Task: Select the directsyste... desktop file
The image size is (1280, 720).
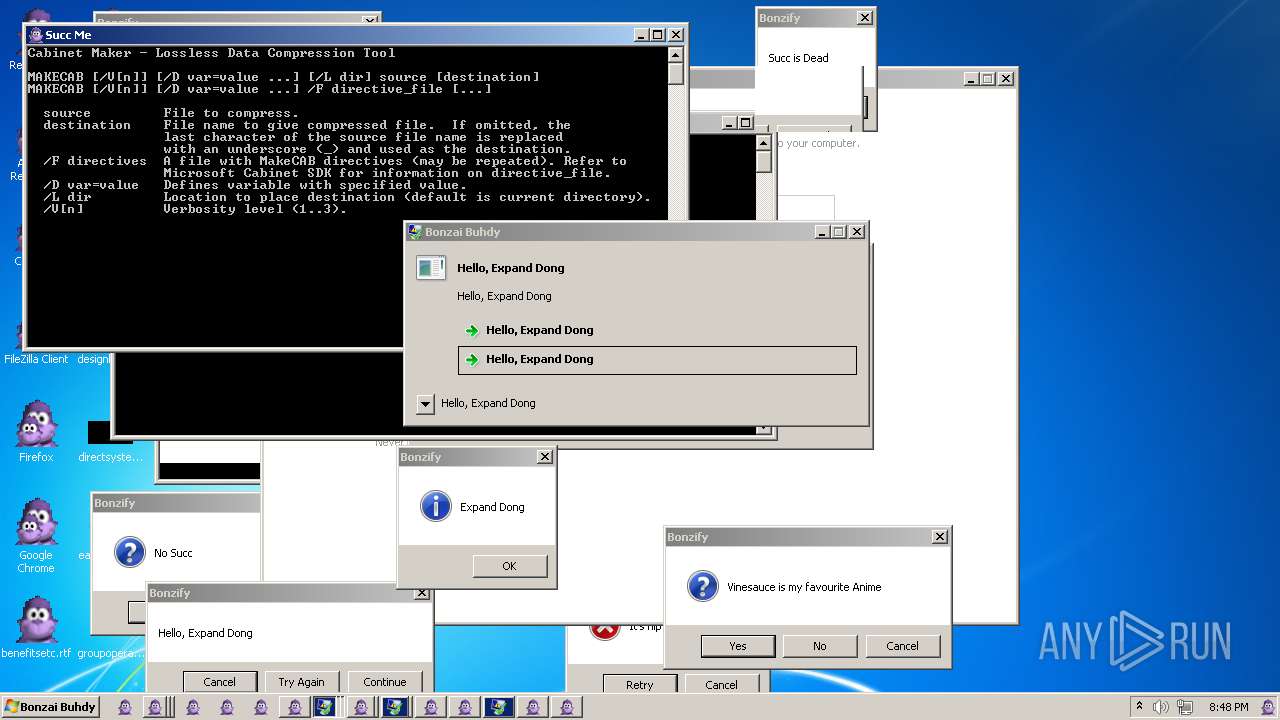Action: point(110,442)
